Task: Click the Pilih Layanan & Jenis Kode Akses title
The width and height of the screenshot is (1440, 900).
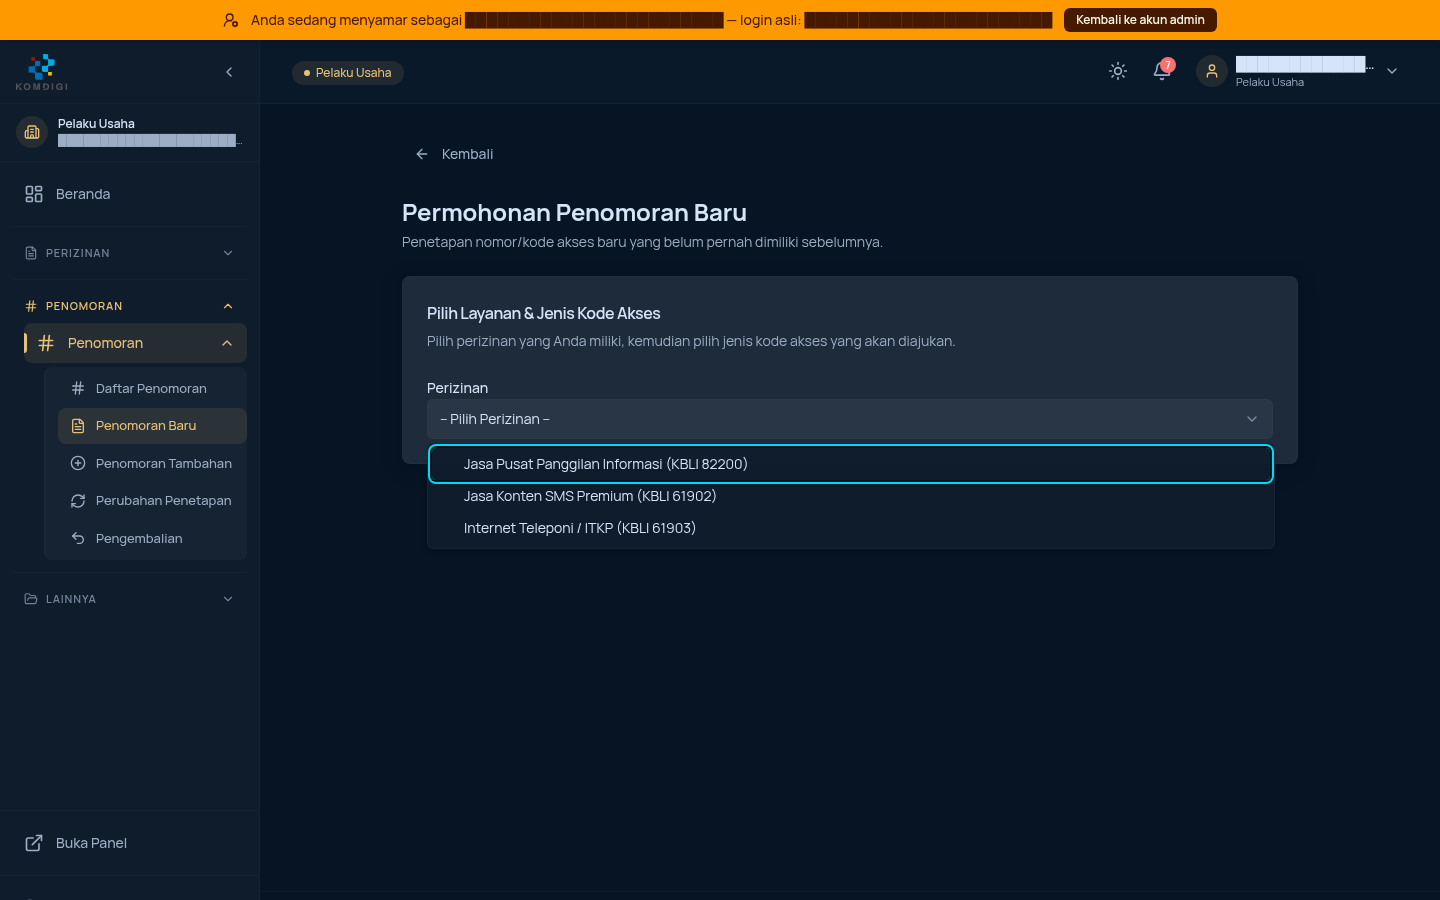Action: (x=544, y=313)
